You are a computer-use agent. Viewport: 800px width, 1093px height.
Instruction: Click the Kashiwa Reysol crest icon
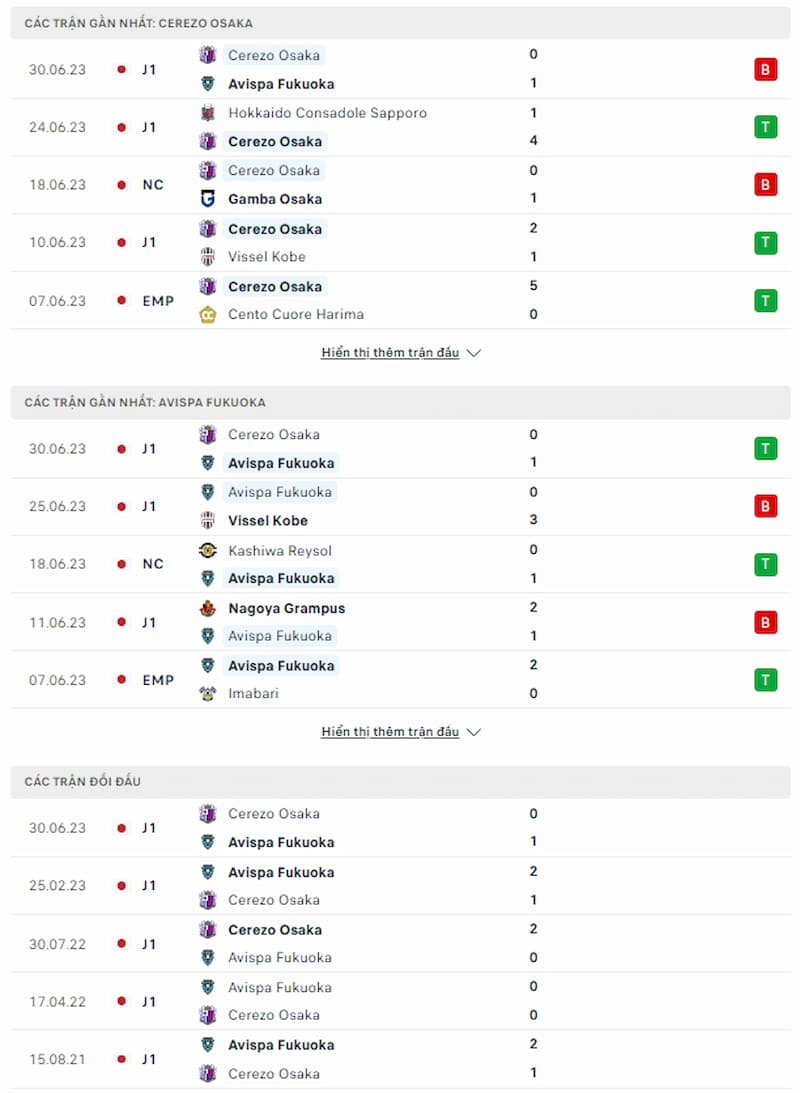[x=208, y=551]
